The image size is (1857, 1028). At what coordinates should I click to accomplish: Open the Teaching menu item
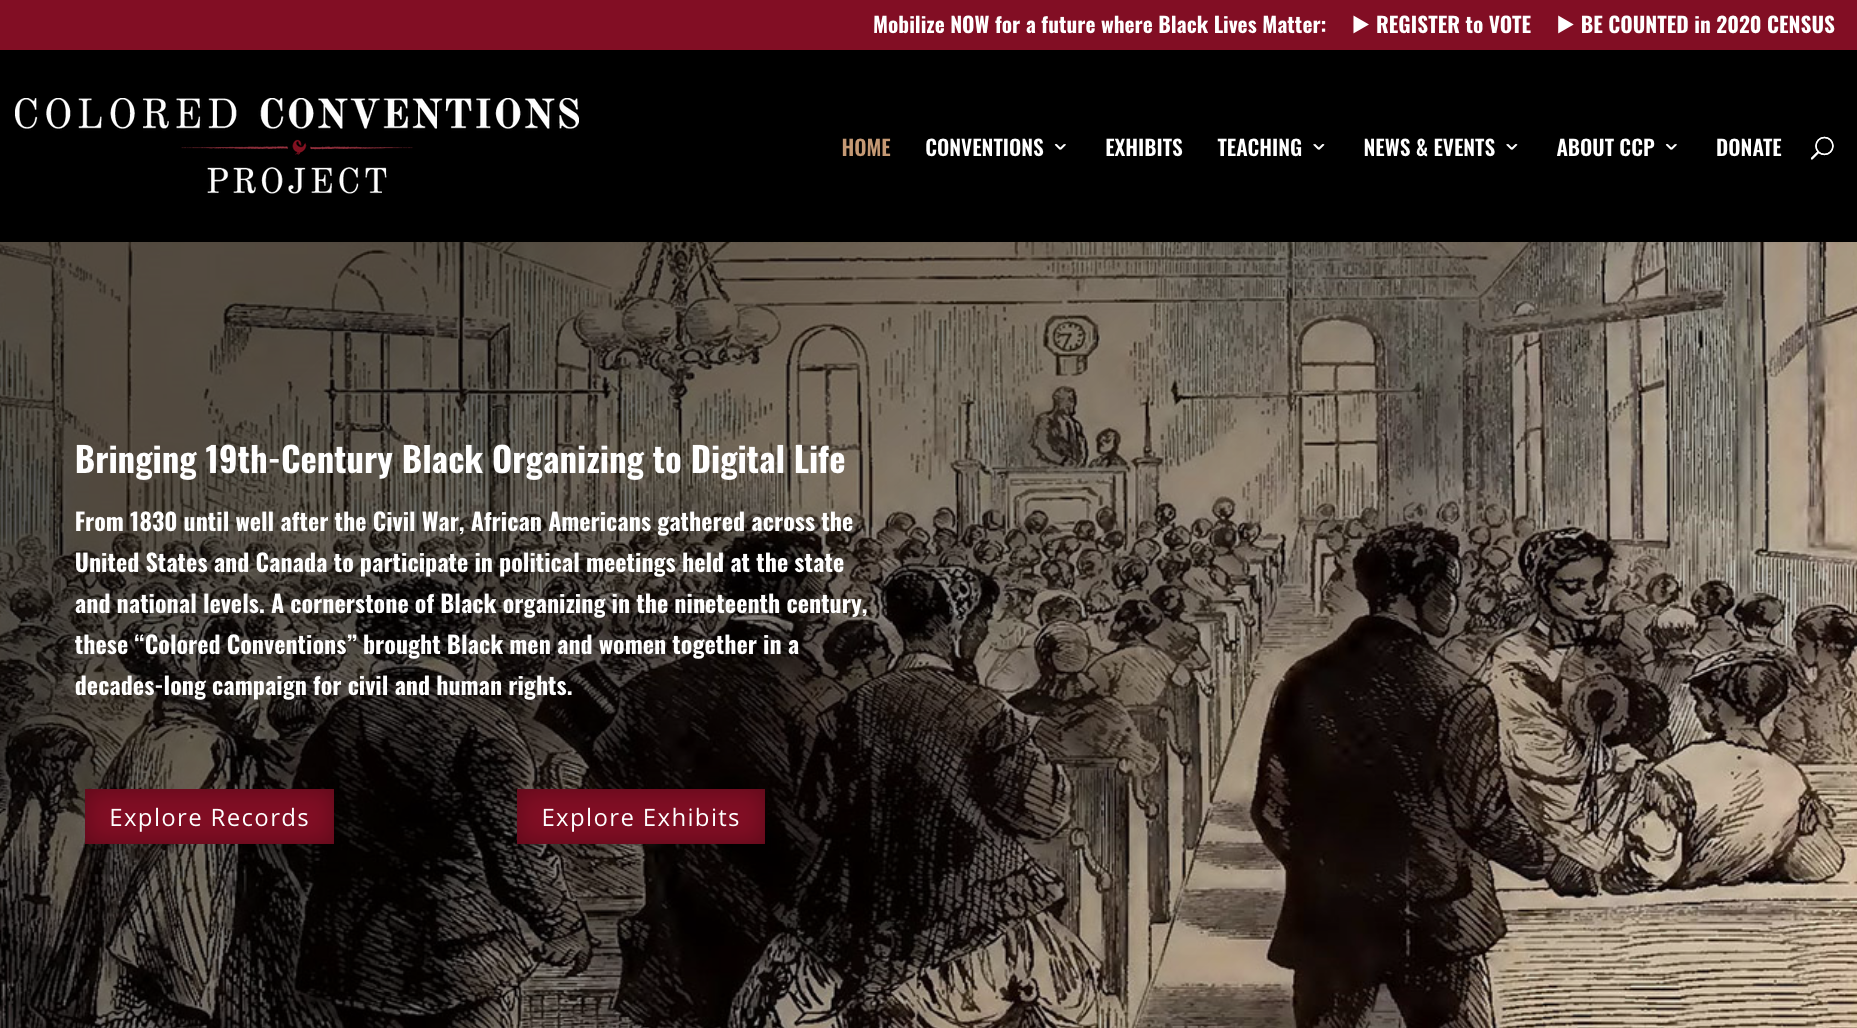tap(1259, 148)
